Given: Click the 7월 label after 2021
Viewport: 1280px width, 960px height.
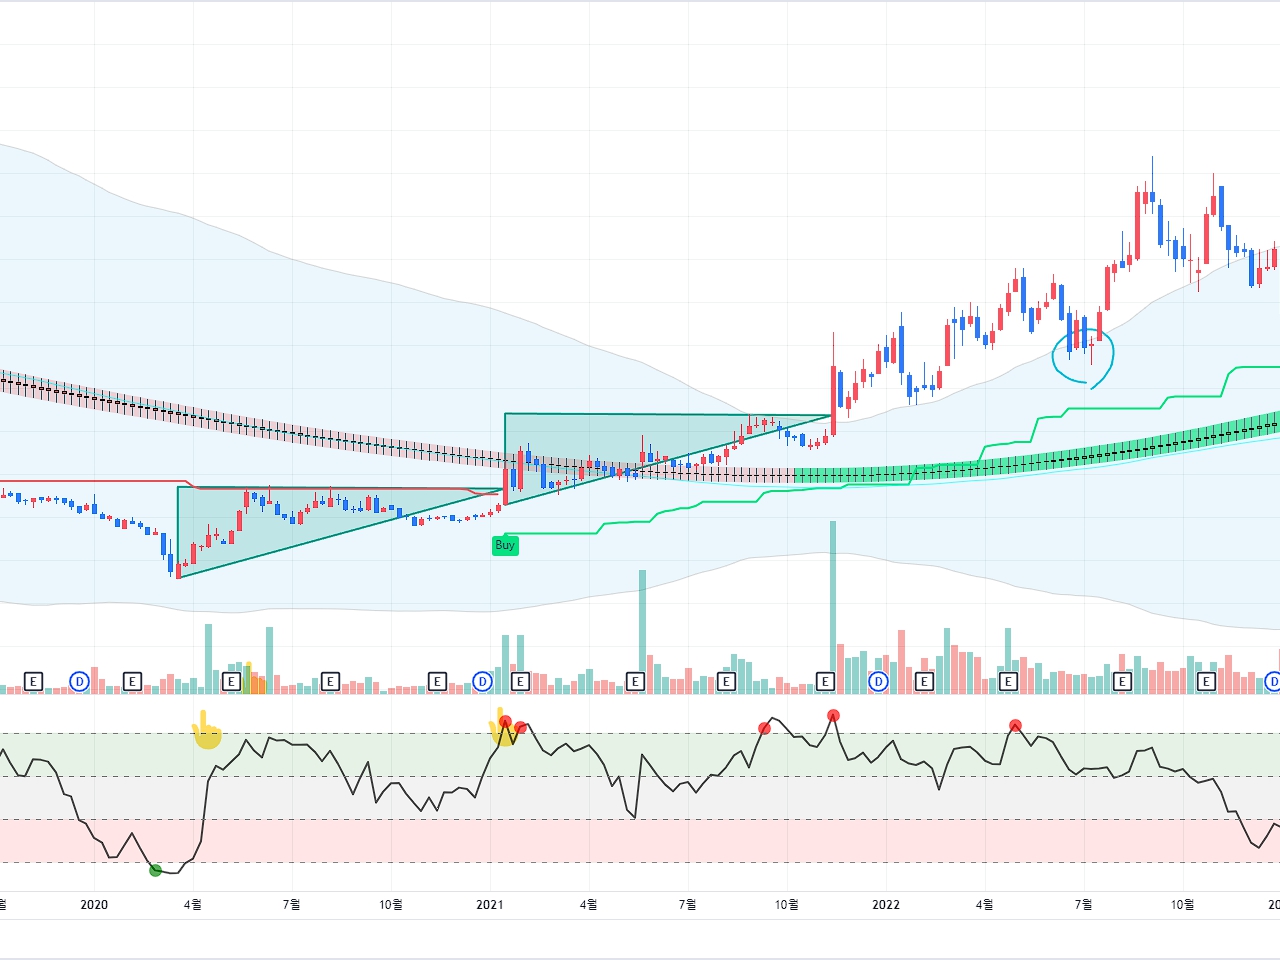Looking at the screenshot, I should [x=688, y=905].
